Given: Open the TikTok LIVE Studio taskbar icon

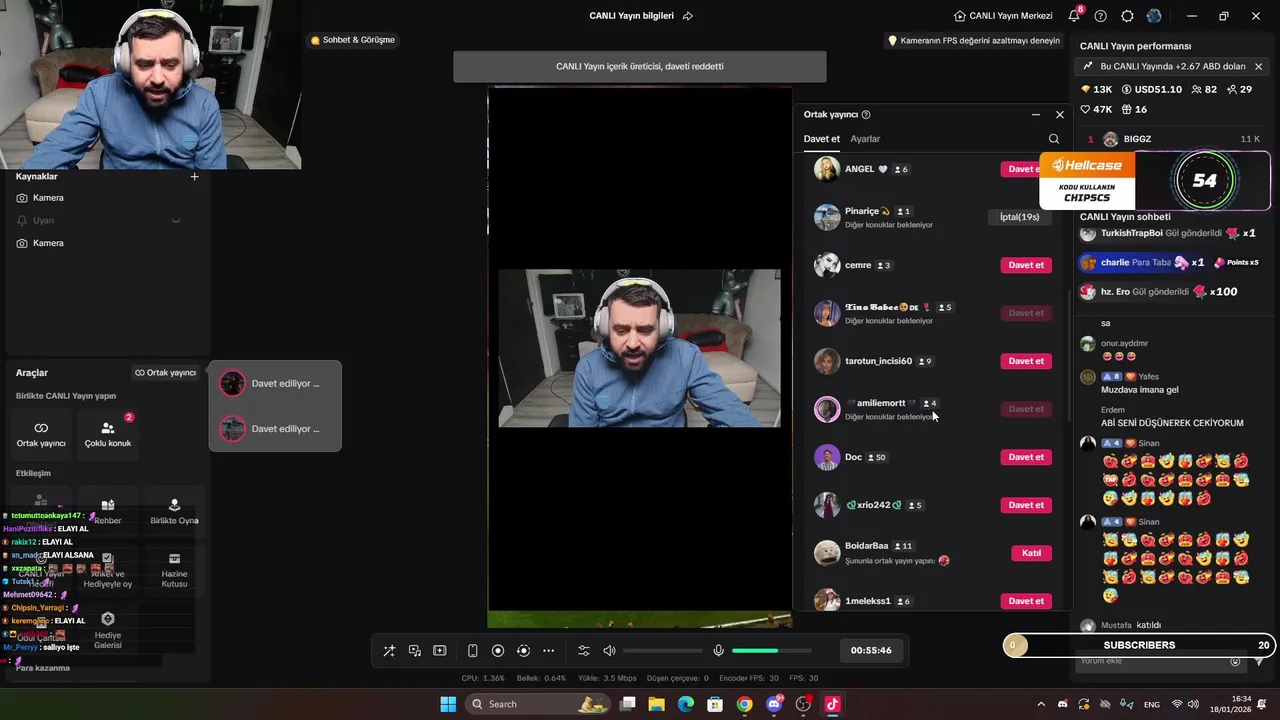Looking at the screenshot, I should coord(832,704).
